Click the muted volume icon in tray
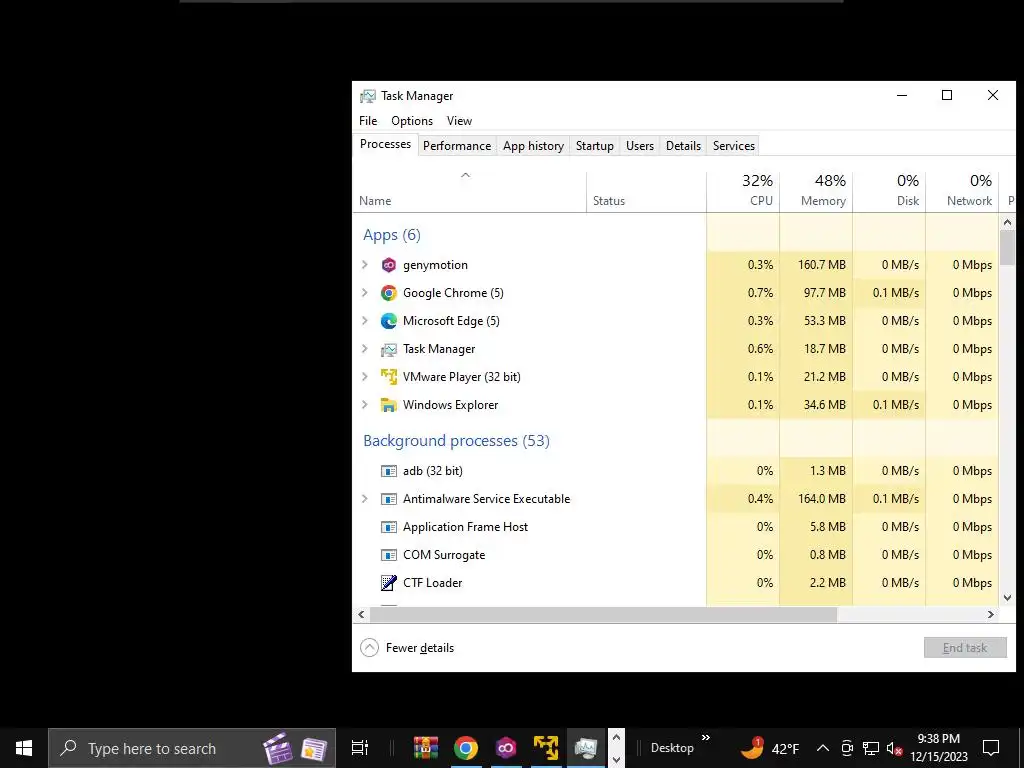Image resolution: width=1024 pixels, height=768 pixels. tap(894, 748)
